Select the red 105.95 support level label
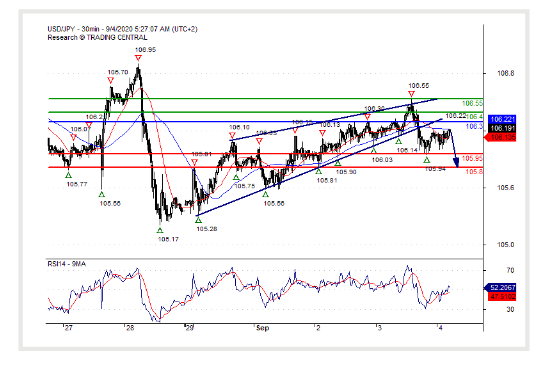 point(472,159)
